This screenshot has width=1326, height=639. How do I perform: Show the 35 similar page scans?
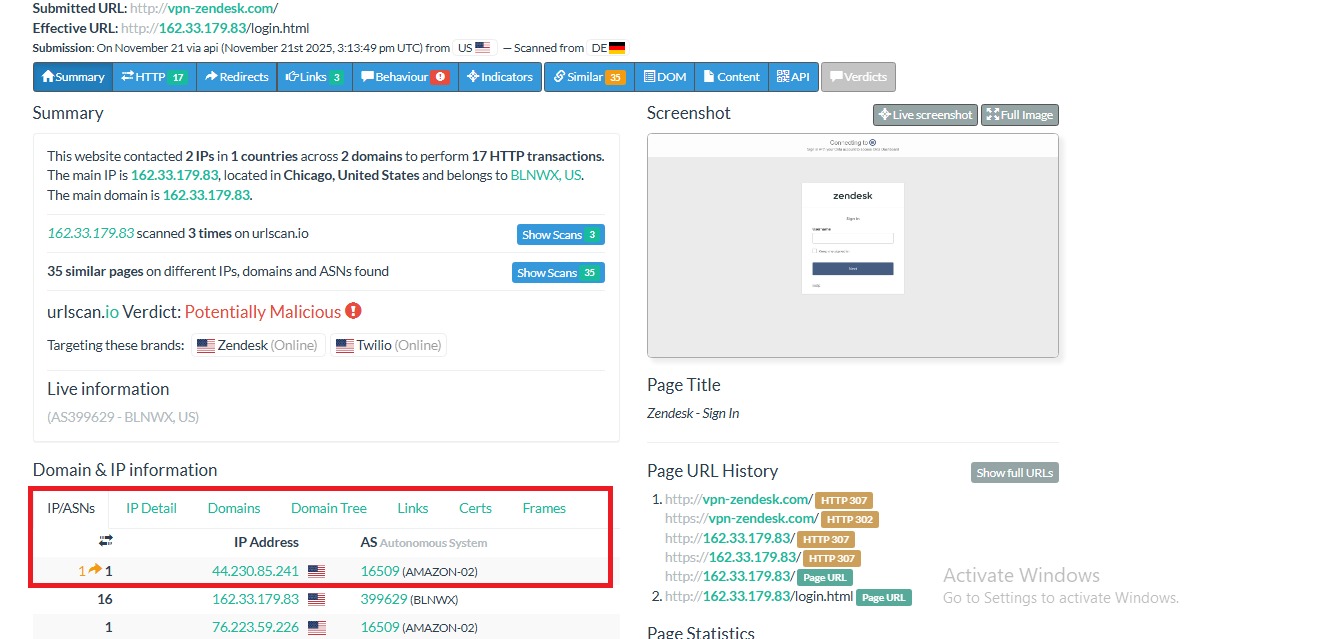click(558, 273)
